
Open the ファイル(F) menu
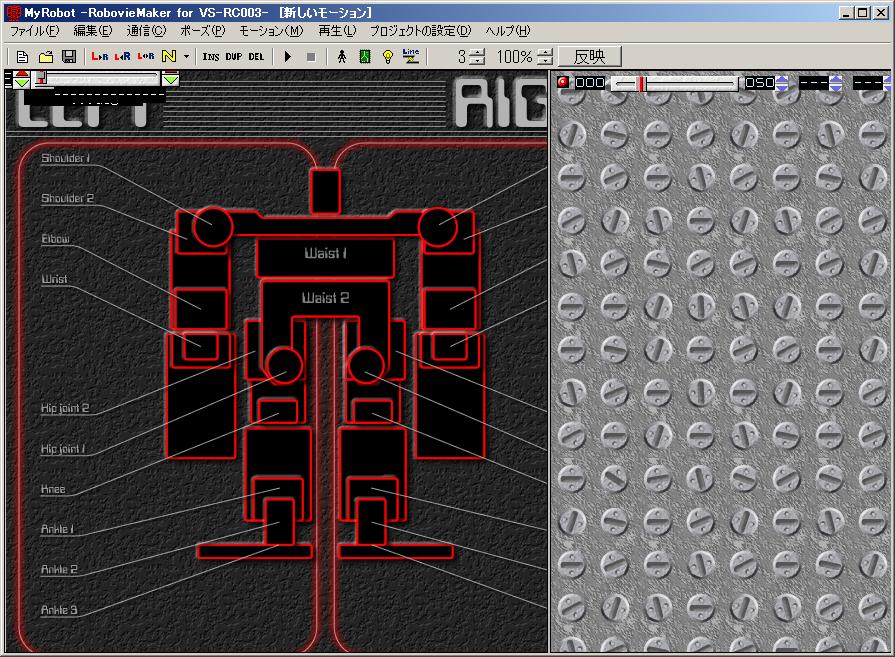[x=35, y=31]
